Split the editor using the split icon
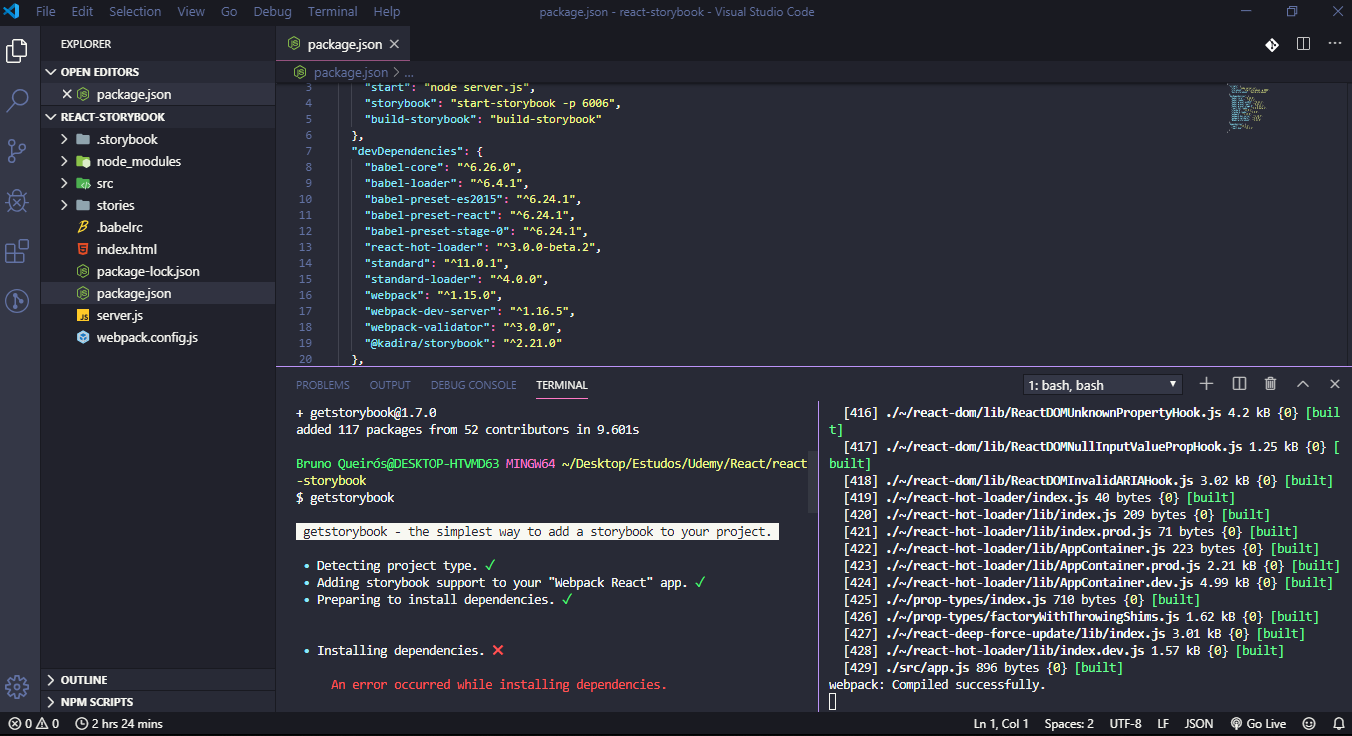 click(1302, 44)
